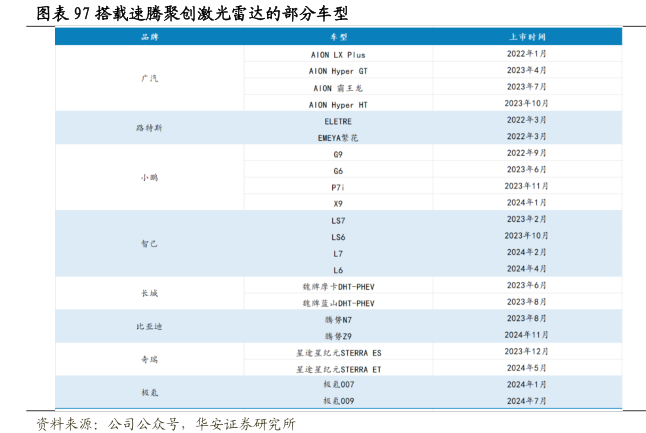Click the 比亚迪 brand cell

coord(149,326)
